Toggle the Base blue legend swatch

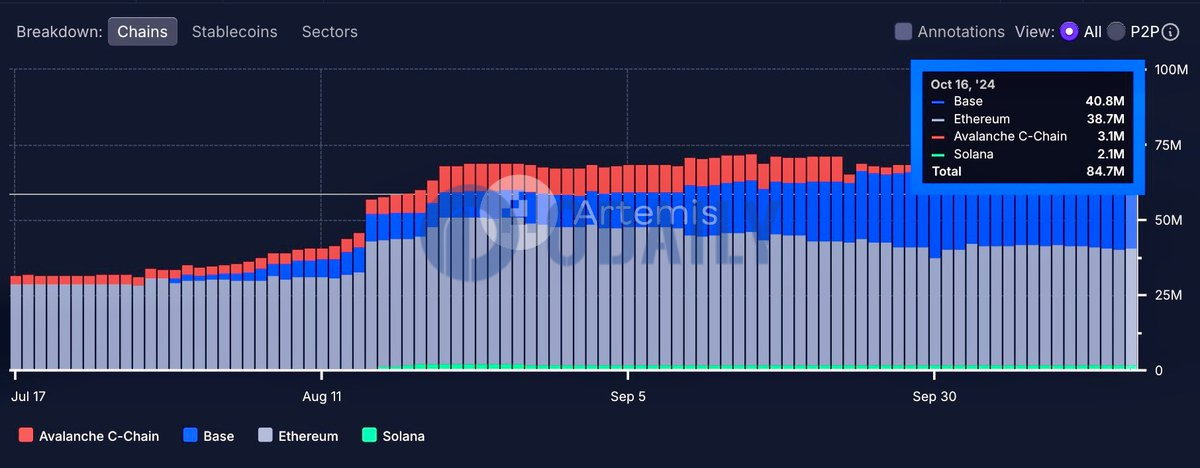click(190, 436)
